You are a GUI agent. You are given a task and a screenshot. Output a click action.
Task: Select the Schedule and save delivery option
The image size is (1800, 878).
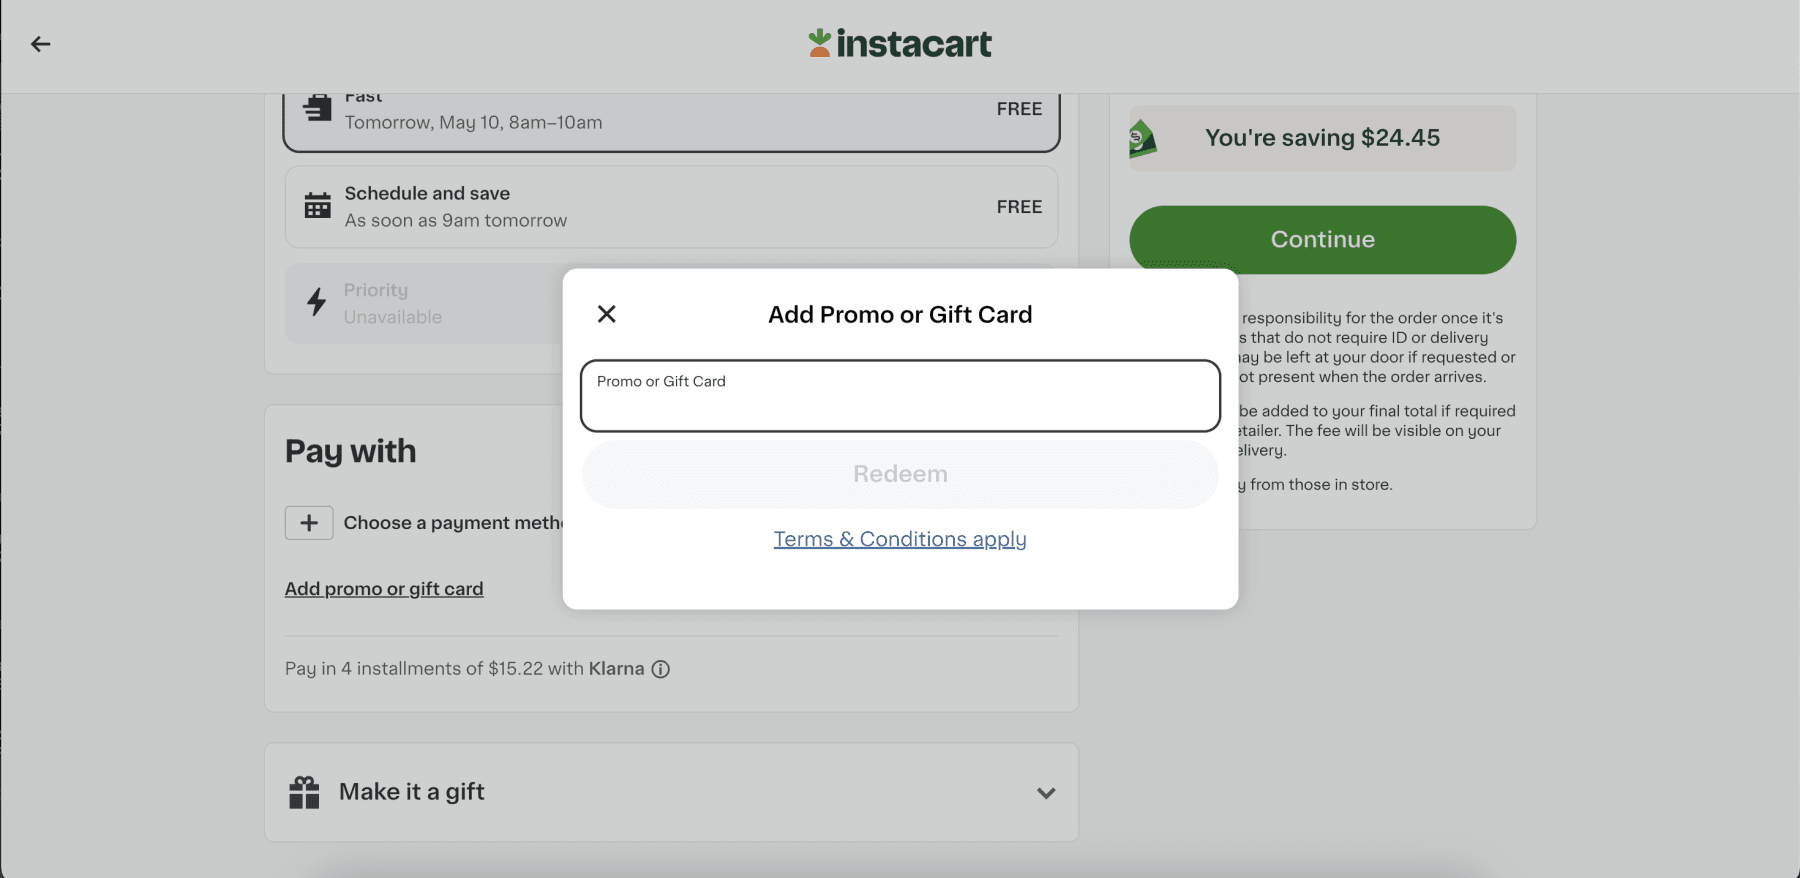tap(670, 207)
